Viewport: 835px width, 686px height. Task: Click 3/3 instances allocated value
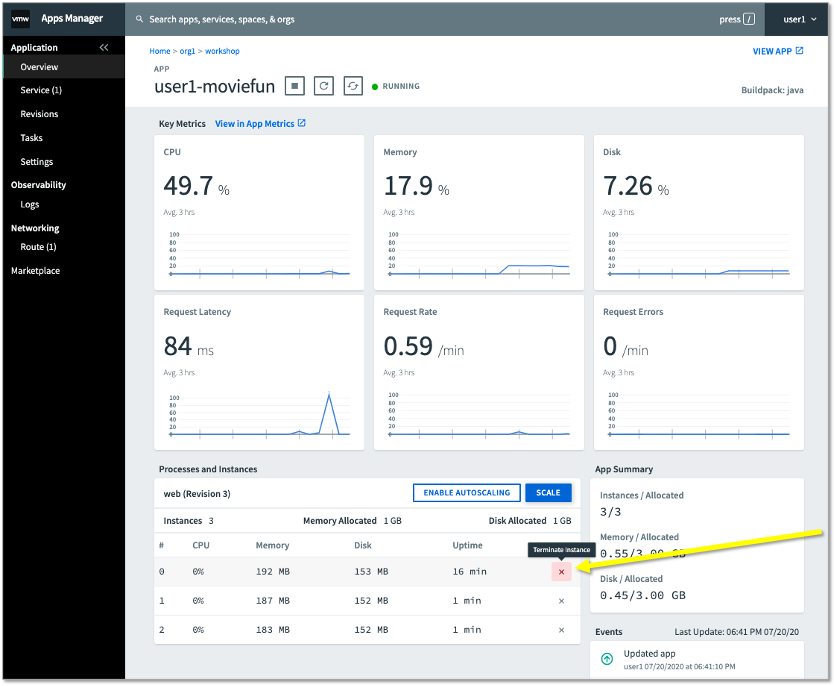pos(610,512)
